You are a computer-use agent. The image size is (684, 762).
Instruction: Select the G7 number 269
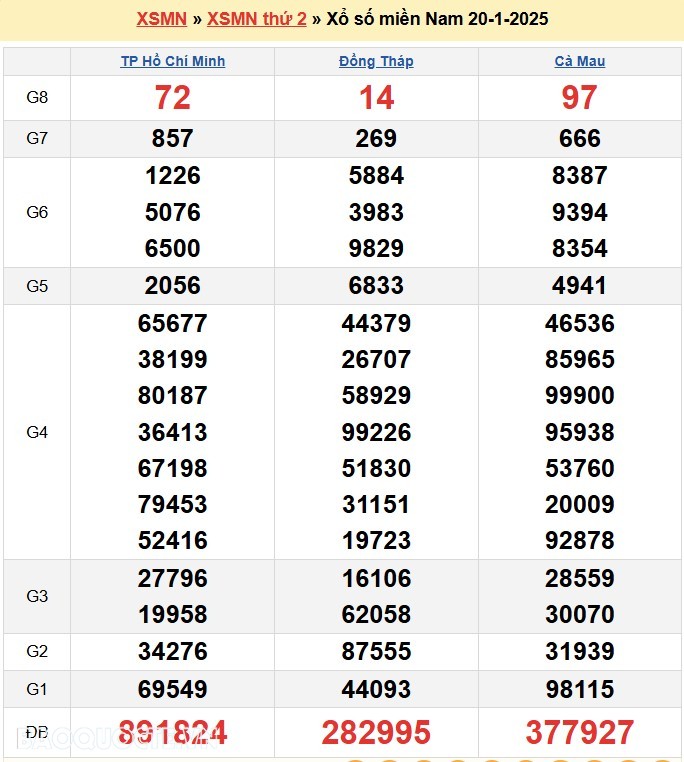tap(376, 139)
